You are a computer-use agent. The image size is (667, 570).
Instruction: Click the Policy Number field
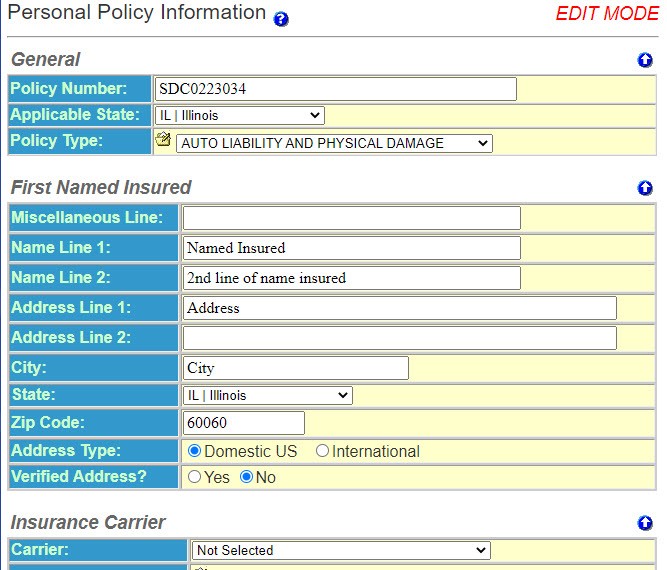[x=335, y=89]
